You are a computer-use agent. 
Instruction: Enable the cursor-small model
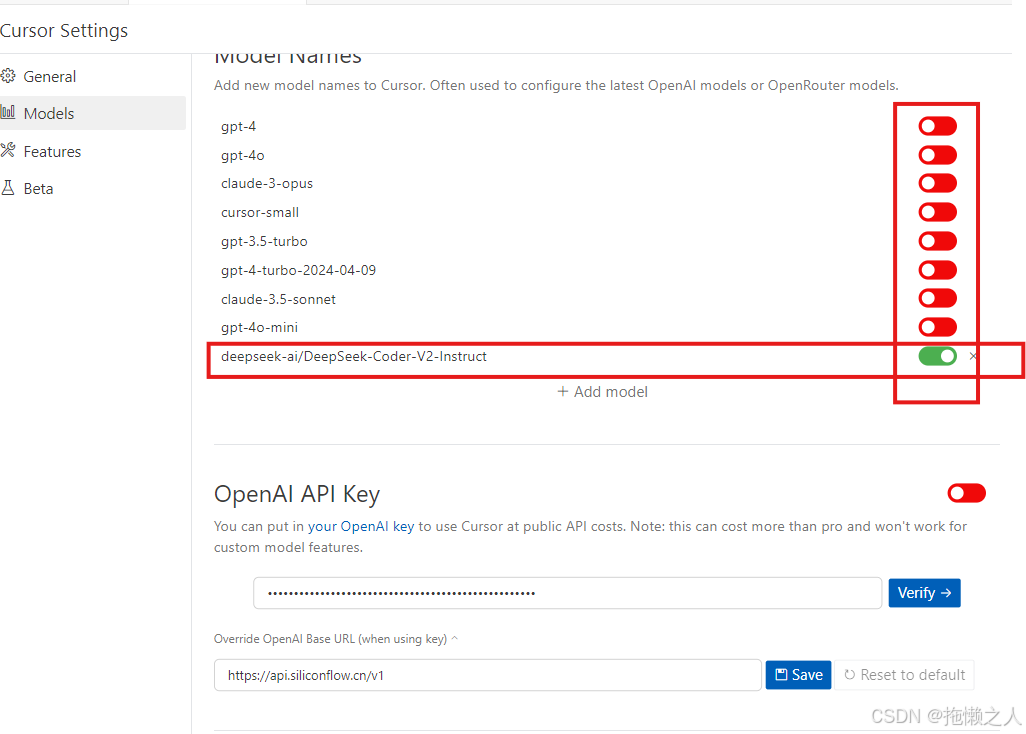coord(937,212)
